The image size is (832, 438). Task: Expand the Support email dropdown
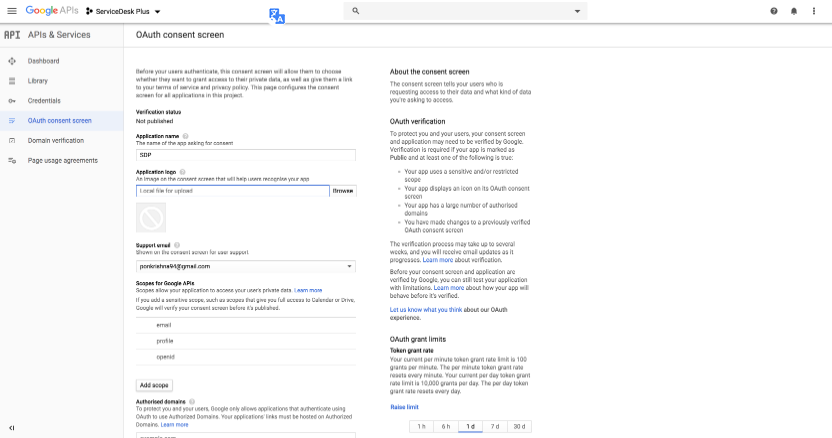(349, 266)
